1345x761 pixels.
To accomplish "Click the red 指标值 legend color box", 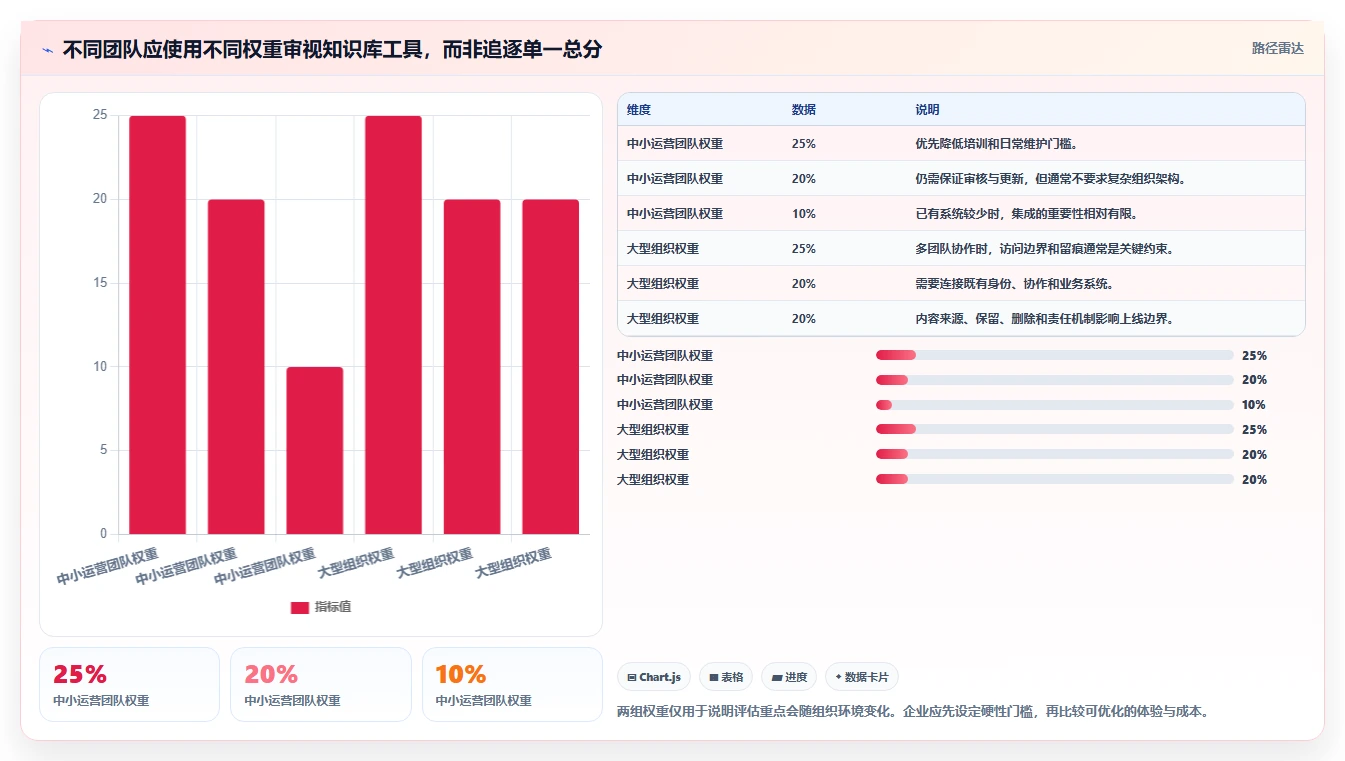I will pos(299,607).
